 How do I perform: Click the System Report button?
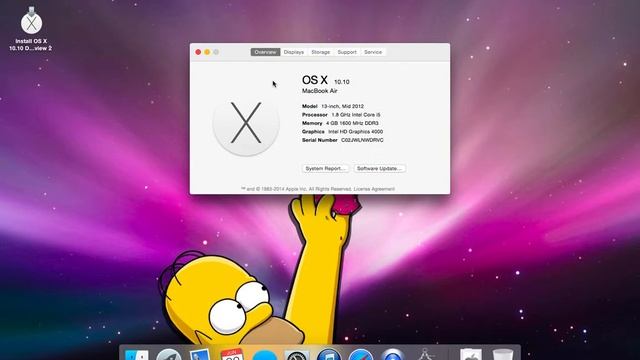[325, 169]
